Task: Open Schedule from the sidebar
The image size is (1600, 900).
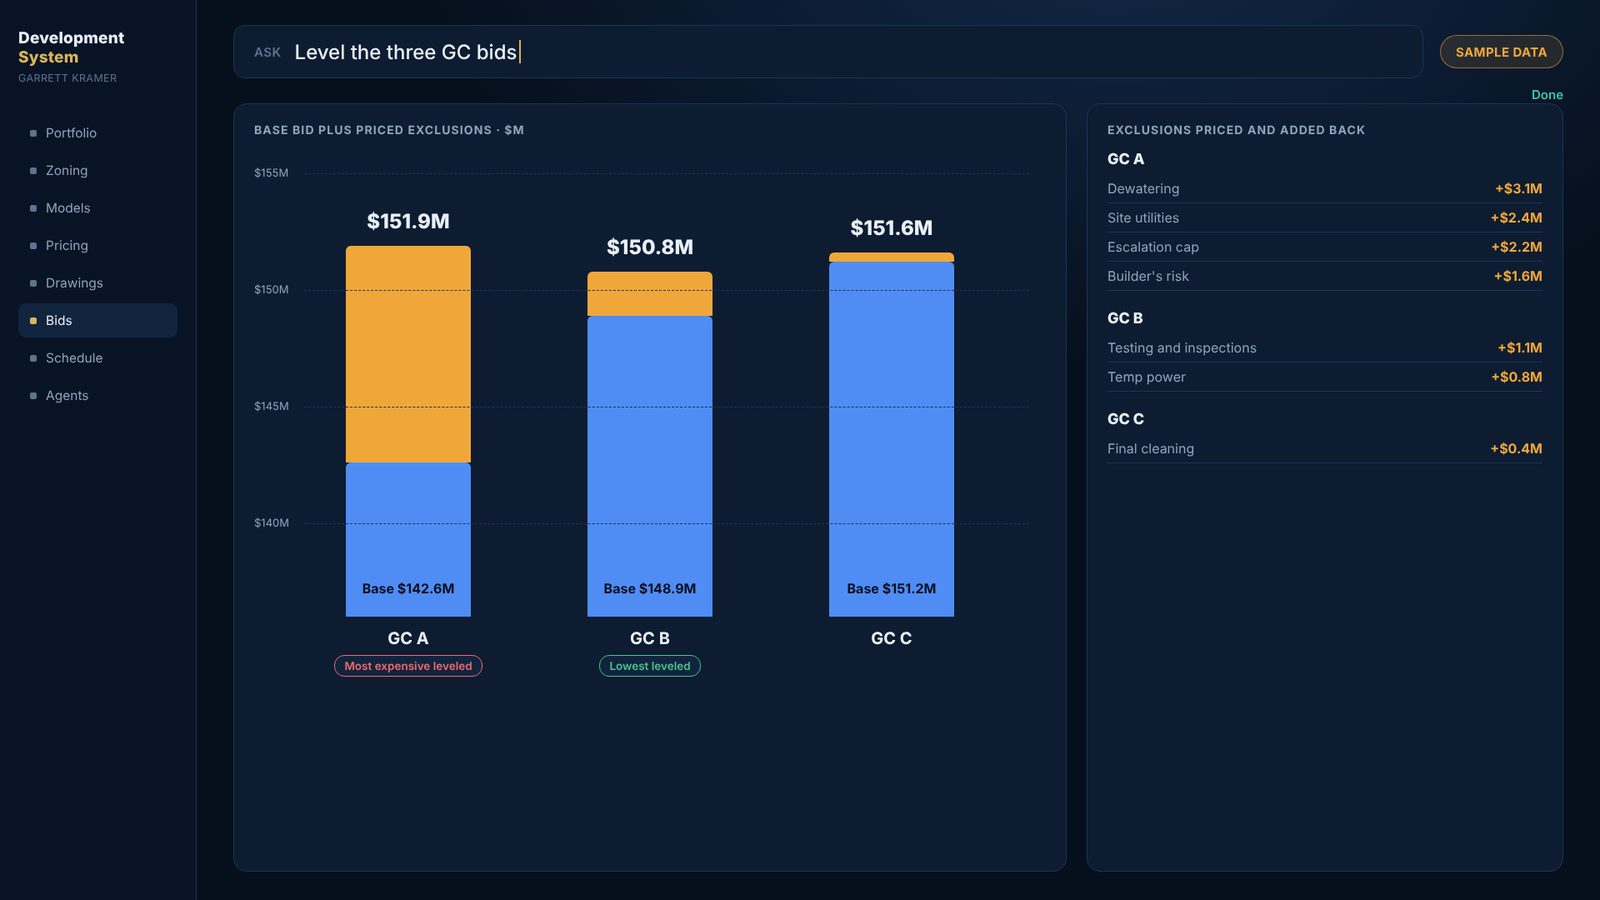Action: pyautogui.click(x=97, y=358)
